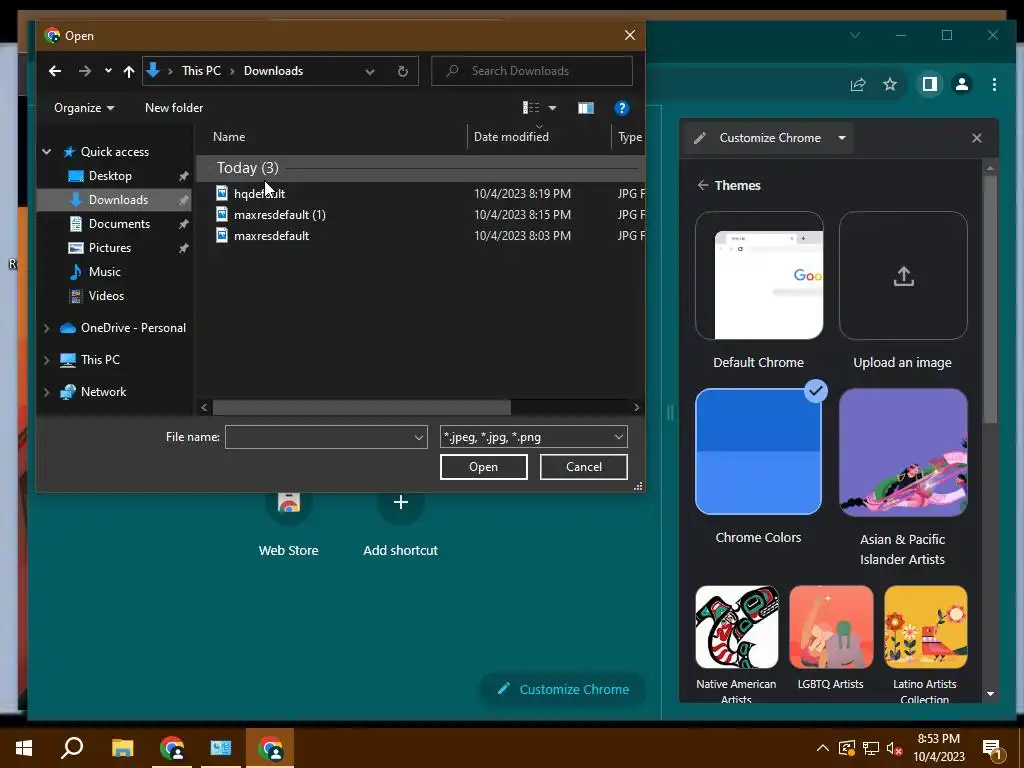This screenshot has width=1024, height=768.
Task: Go back in the Open dialog
Action: (x=55, y=71)
